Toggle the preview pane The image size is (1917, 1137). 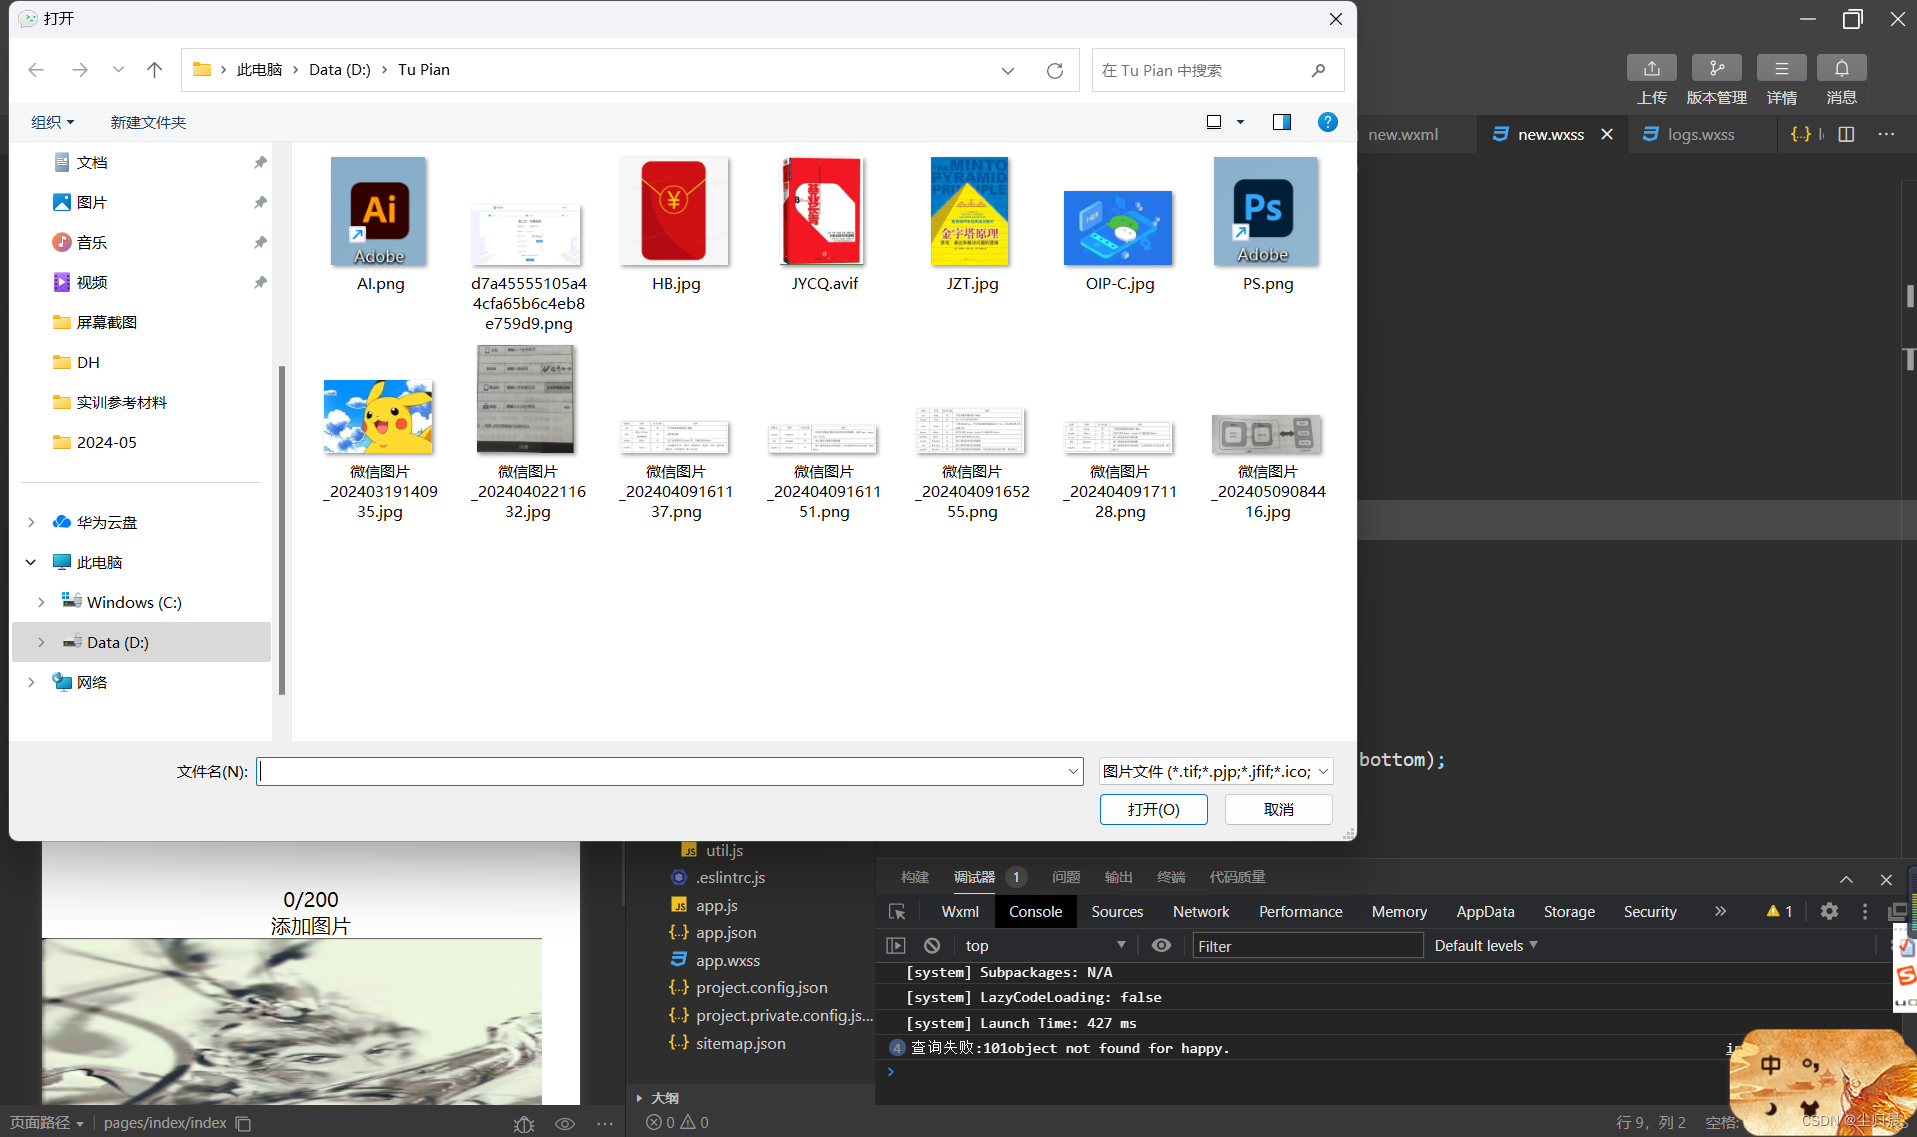[1282, 122]
